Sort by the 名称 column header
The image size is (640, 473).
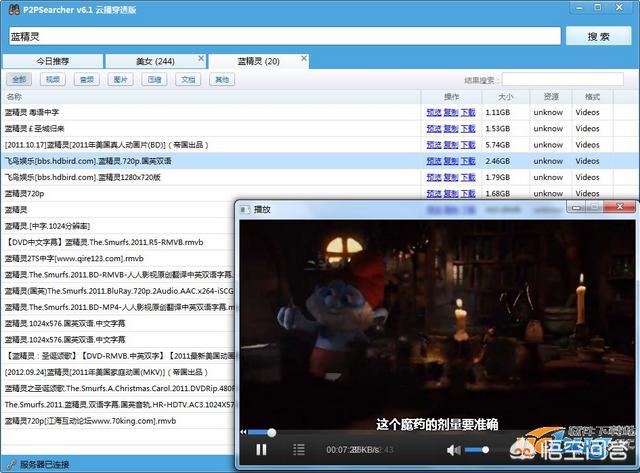[210, 97]
